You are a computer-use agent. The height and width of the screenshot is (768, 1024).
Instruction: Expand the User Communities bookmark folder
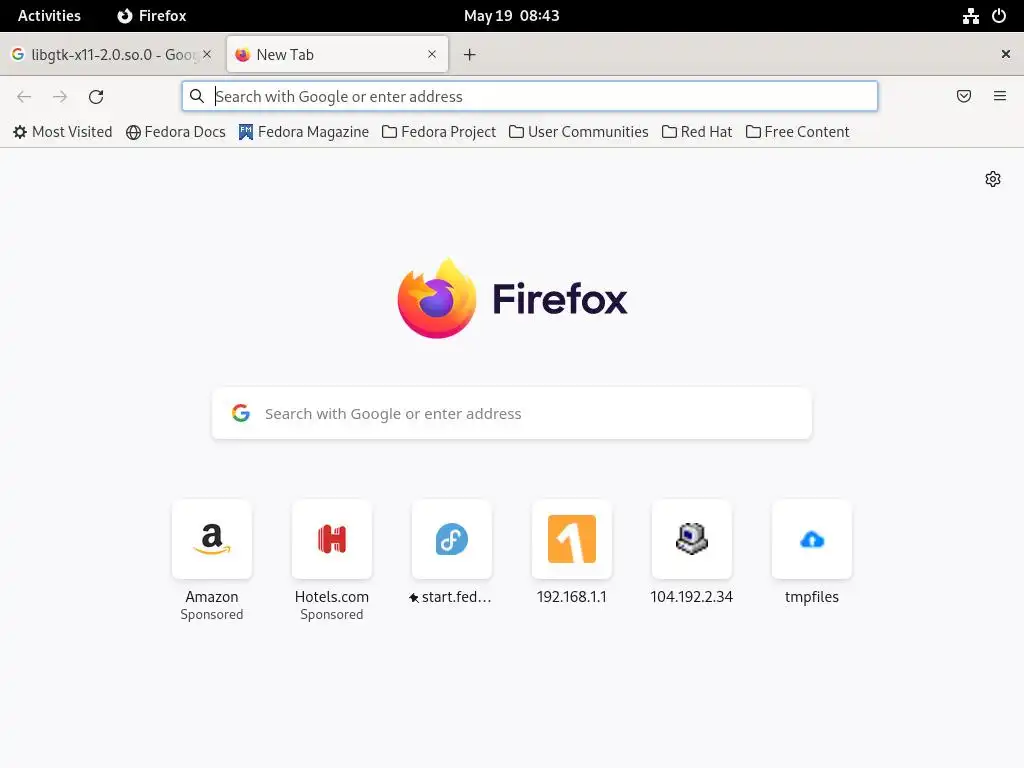coord(579,132)
